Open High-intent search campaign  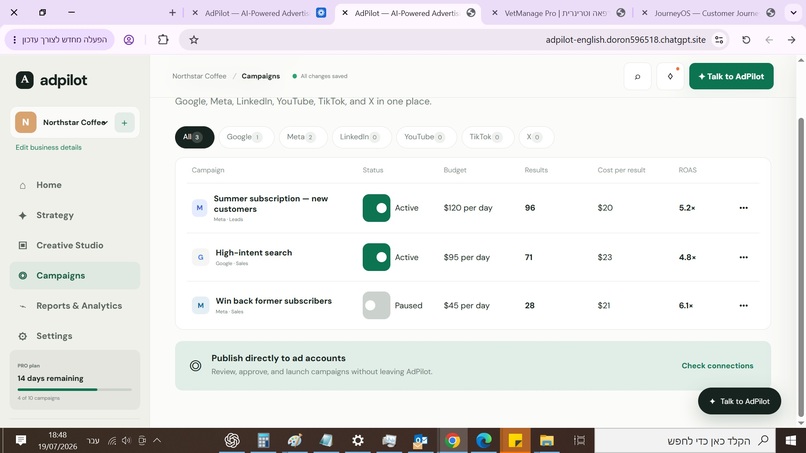tap(254, 253)
